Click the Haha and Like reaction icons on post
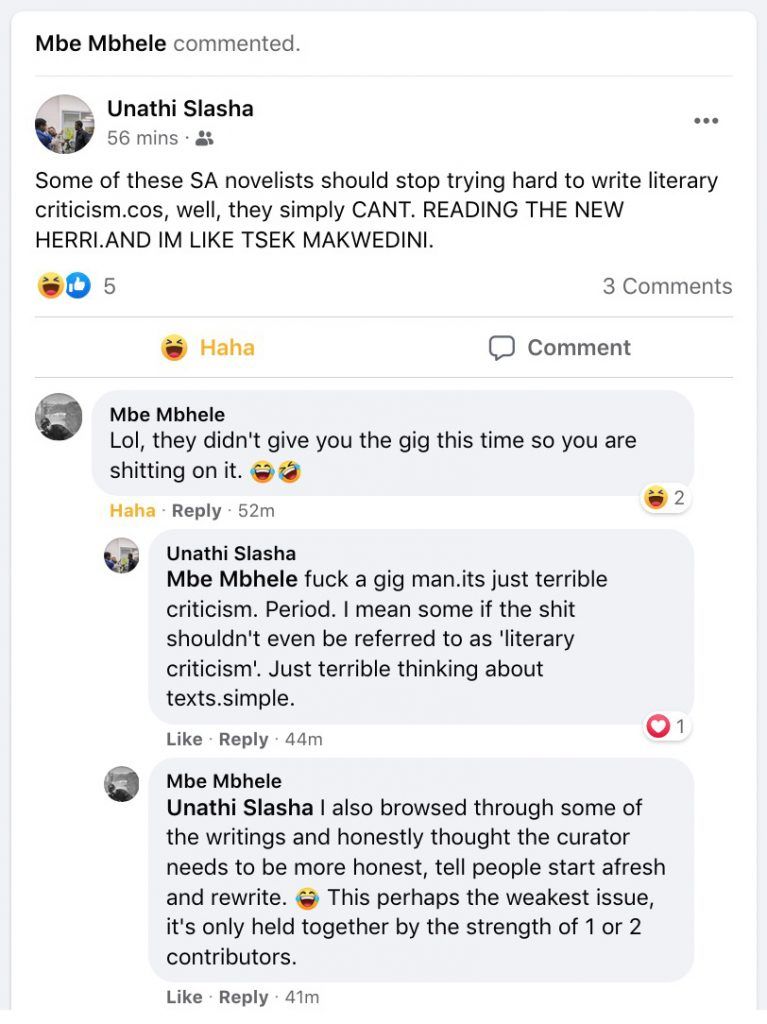This screenshot has width=767, height=1024. (x=64, y=286)
